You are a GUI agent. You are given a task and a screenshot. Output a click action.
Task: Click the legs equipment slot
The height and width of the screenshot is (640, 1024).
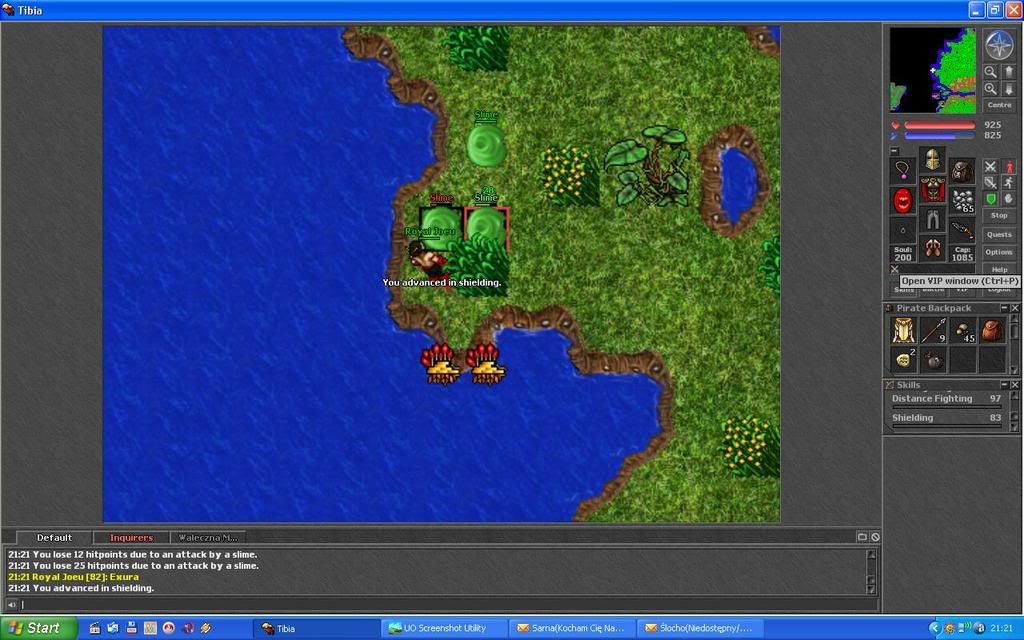(933, 219)
